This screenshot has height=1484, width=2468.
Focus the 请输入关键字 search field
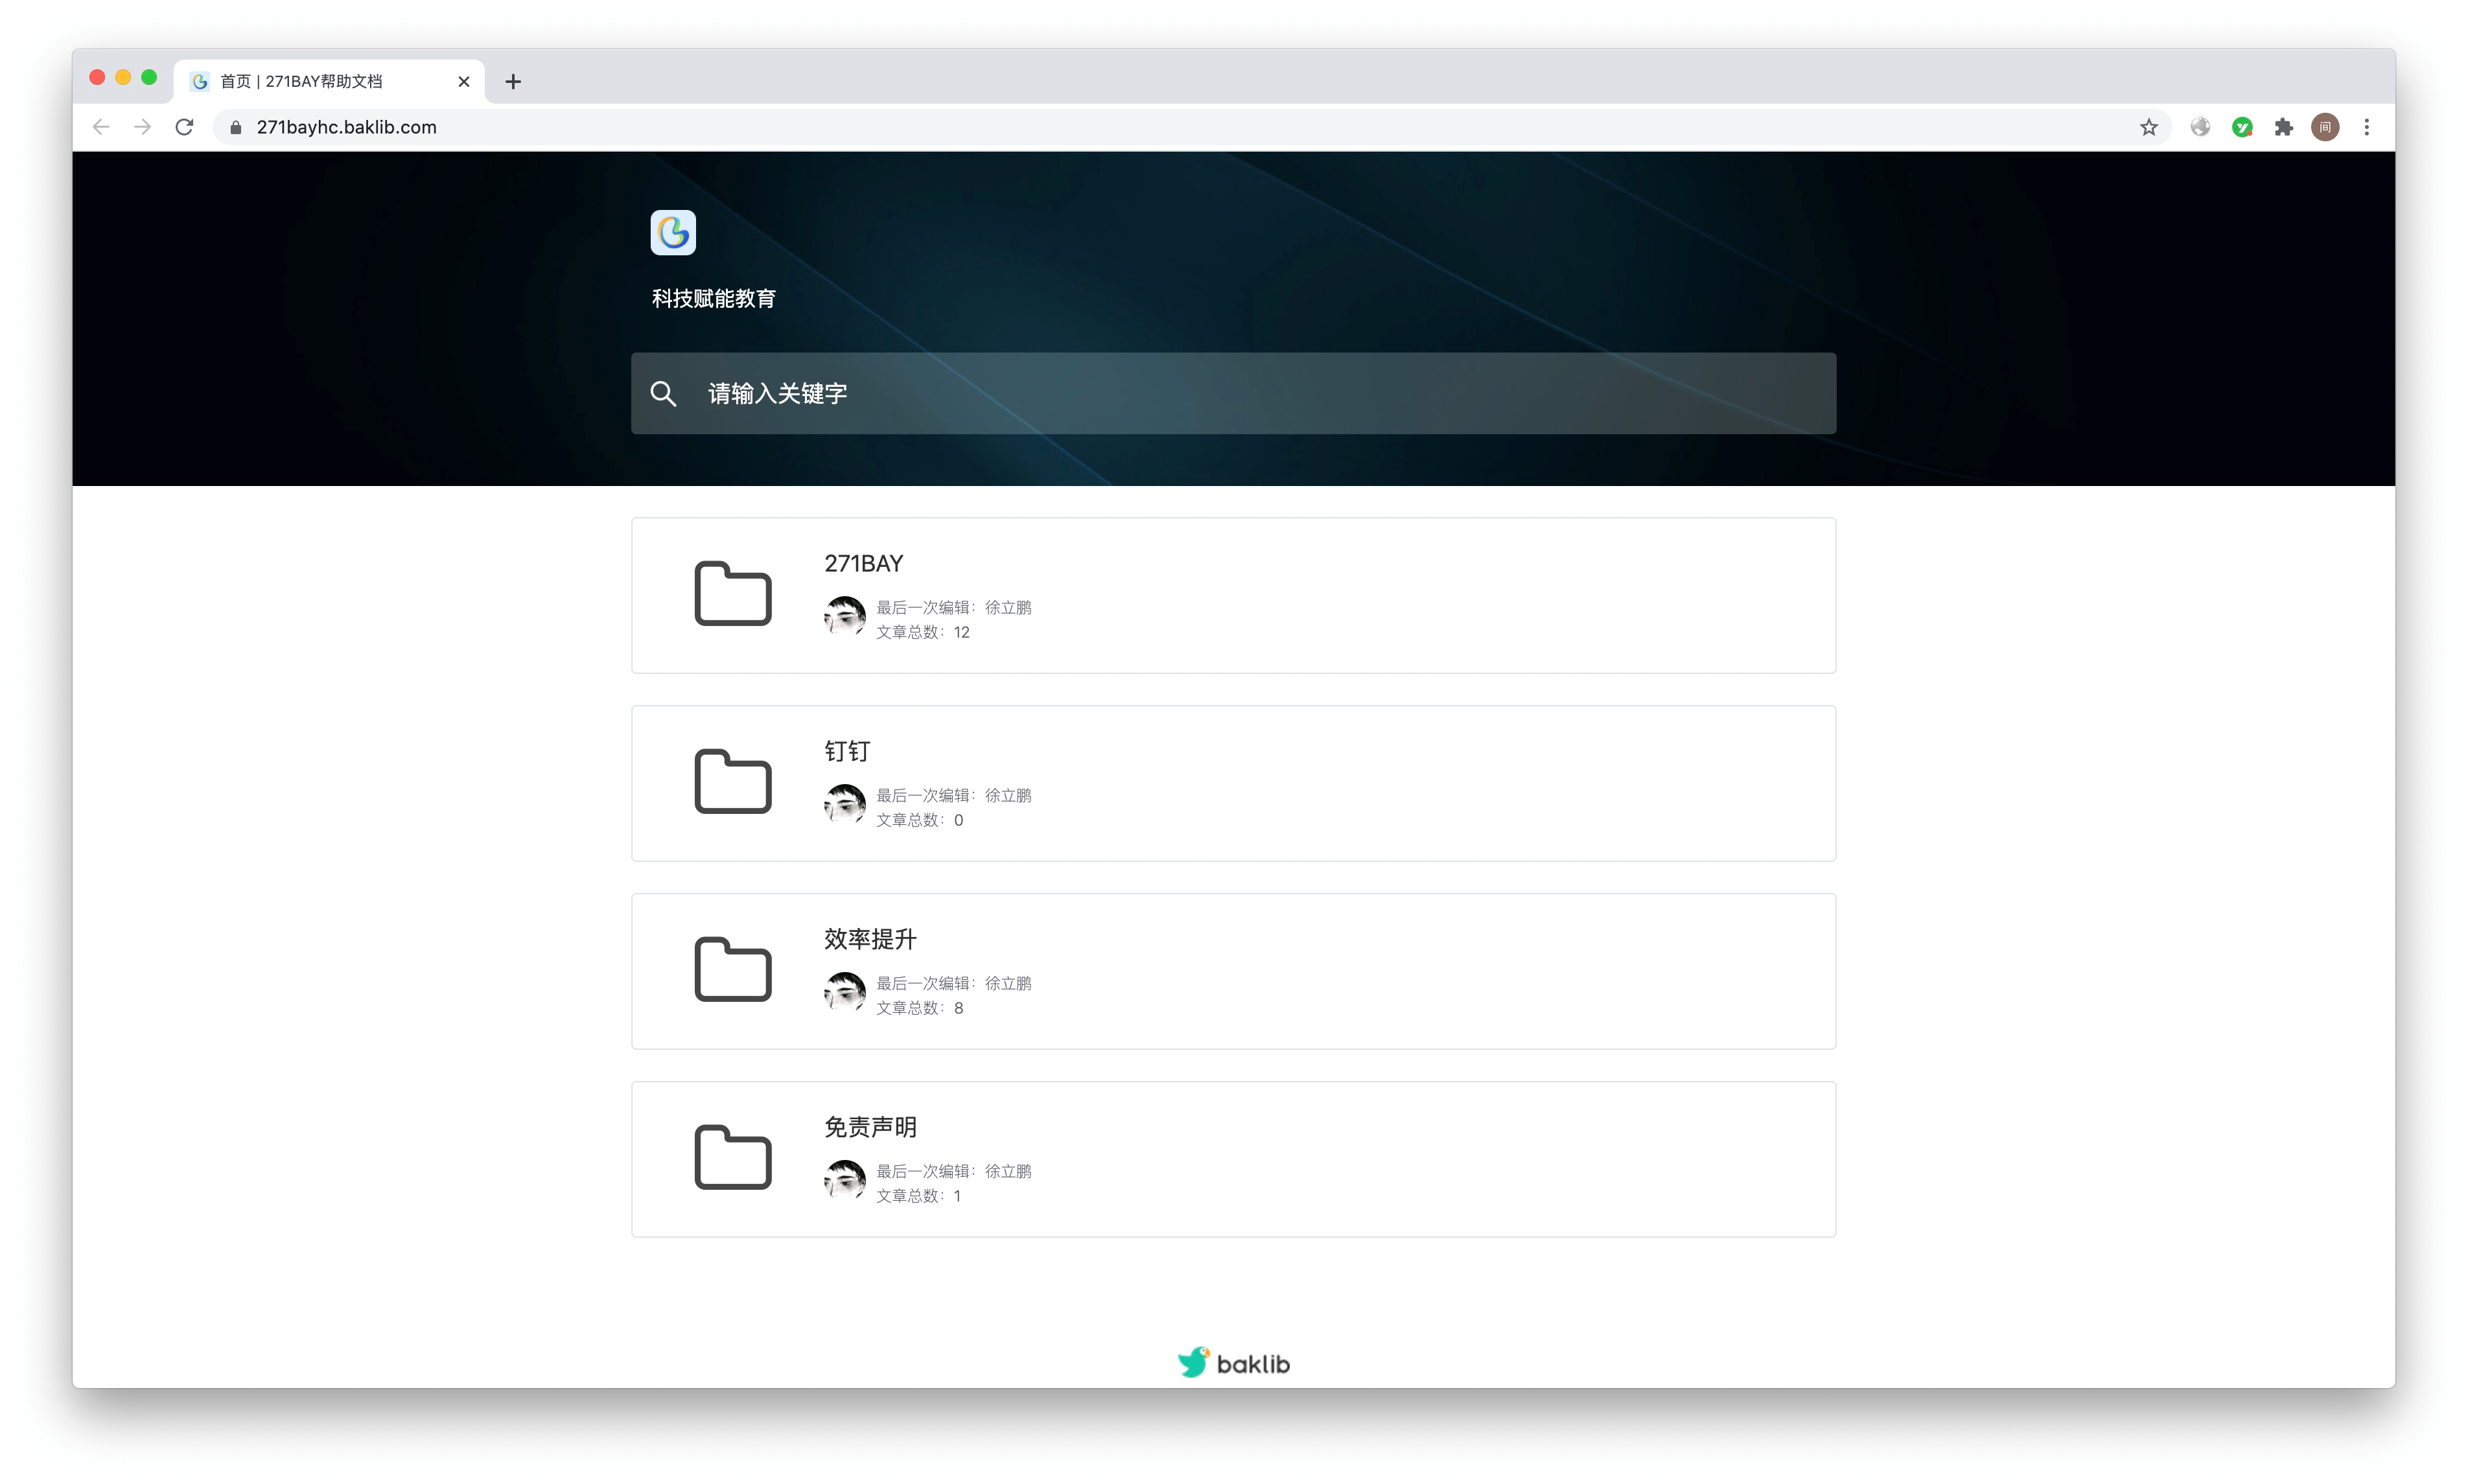(1250, 393)
